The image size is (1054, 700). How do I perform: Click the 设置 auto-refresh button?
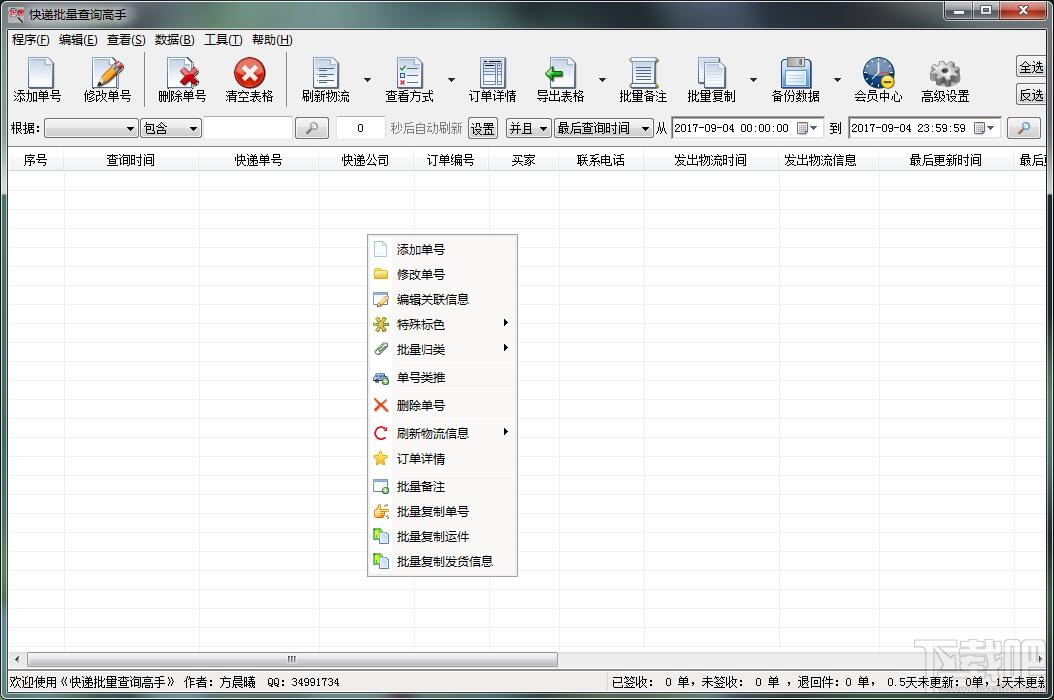coord(483,128)
